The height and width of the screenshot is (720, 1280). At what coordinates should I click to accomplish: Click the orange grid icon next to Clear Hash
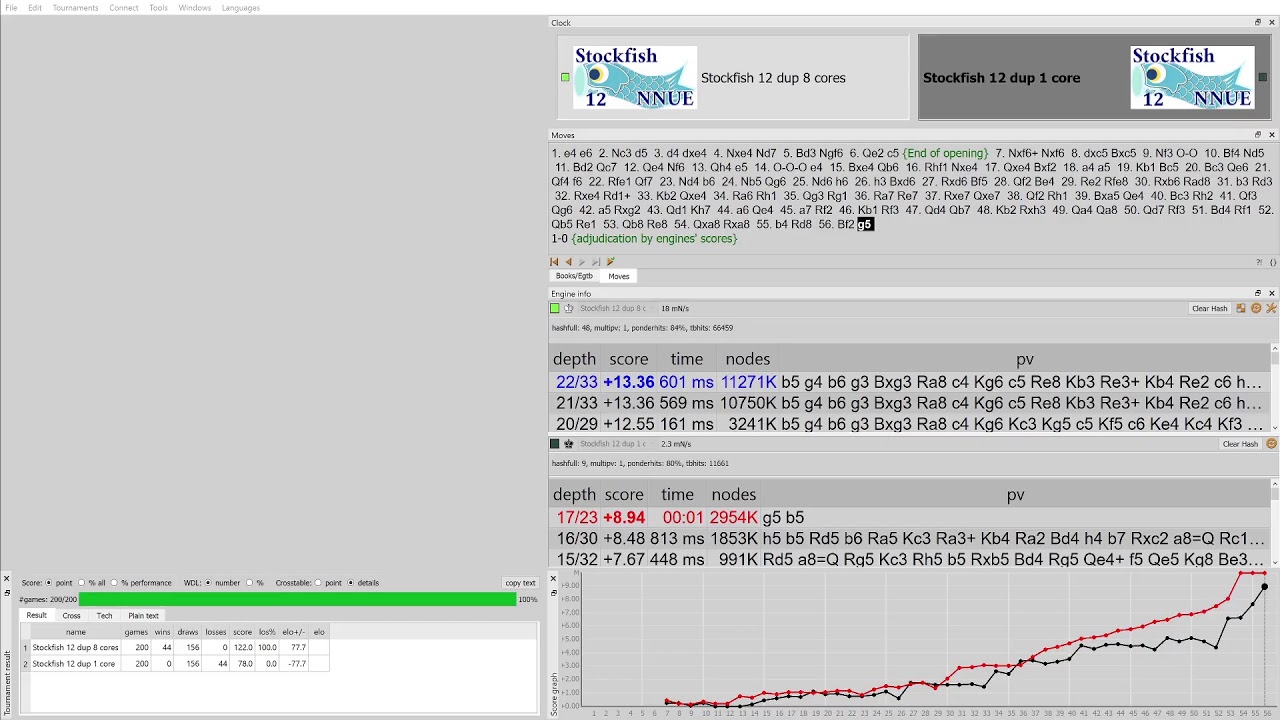click(1241, 309)
